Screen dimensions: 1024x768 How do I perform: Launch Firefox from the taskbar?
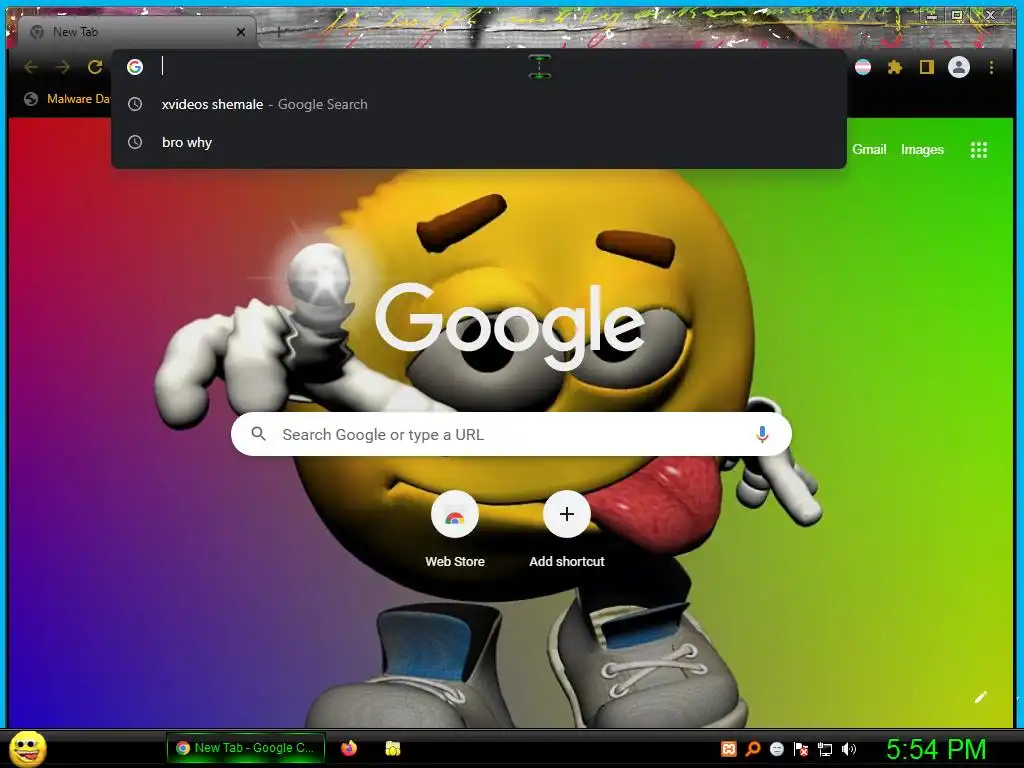click(349, 748)
